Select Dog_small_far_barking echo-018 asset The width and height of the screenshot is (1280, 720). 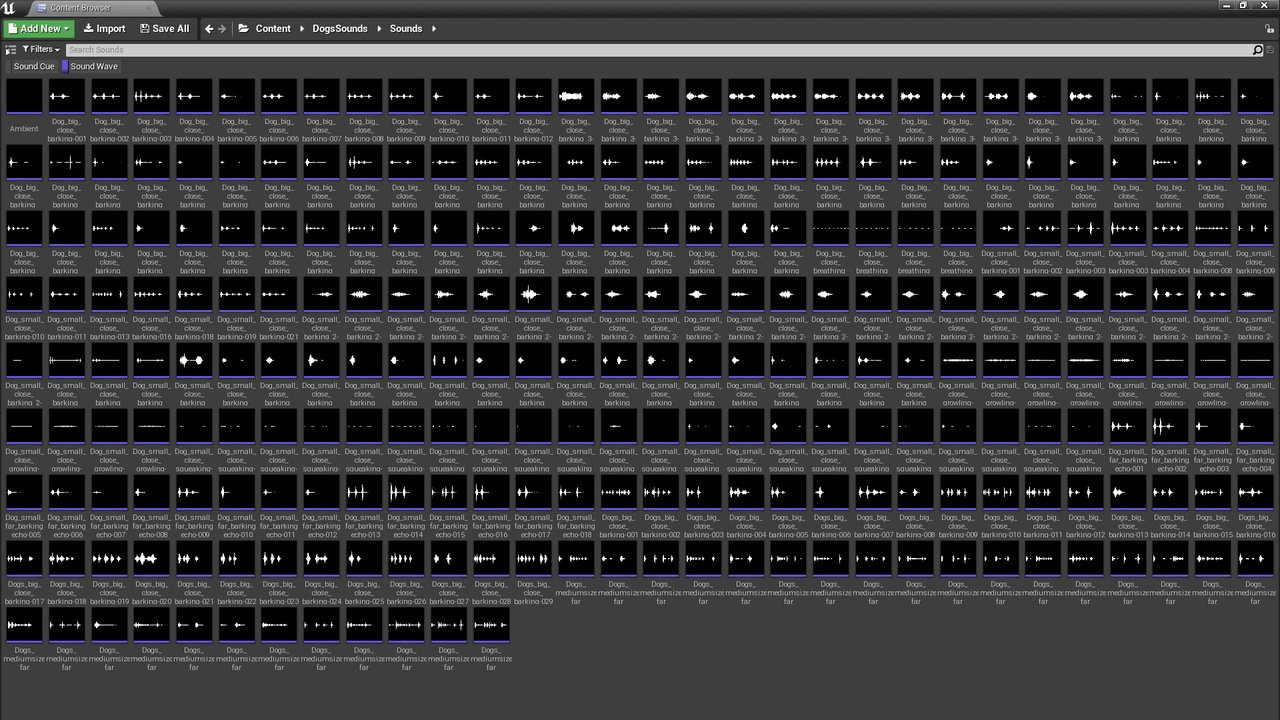coord(576,504)
